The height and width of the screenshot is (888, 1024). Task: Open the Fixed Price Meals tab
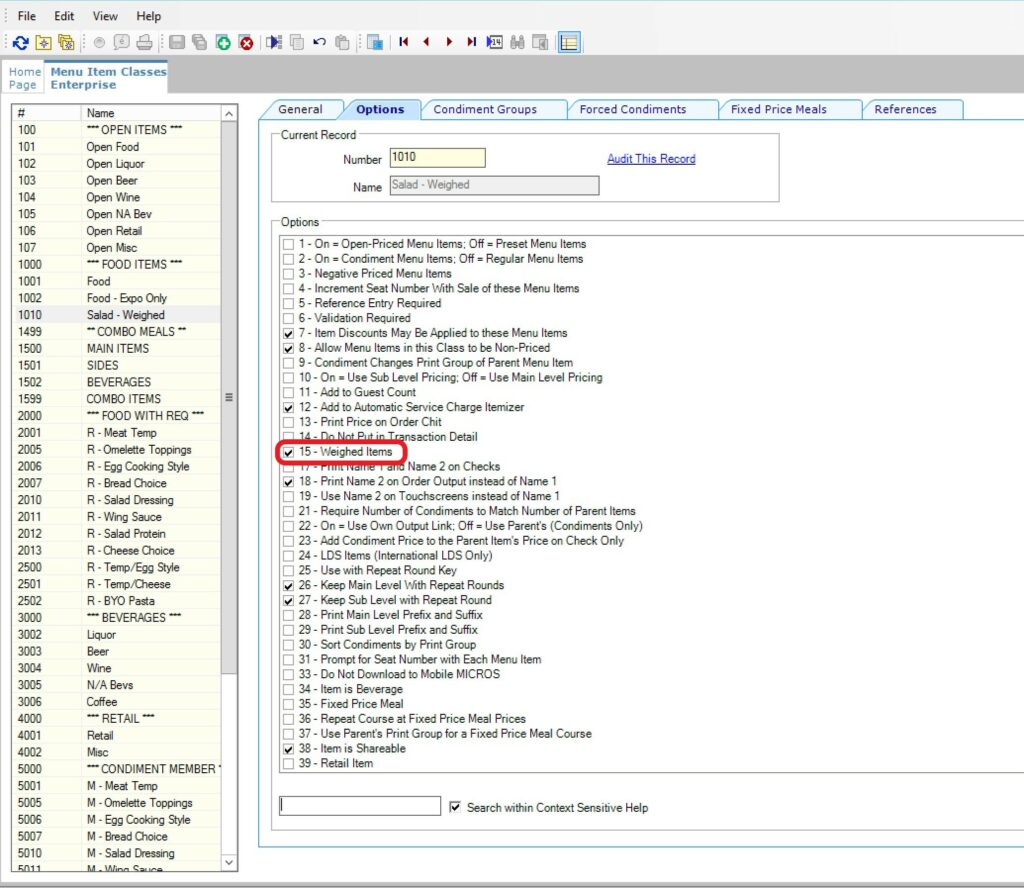click(778, 110)
